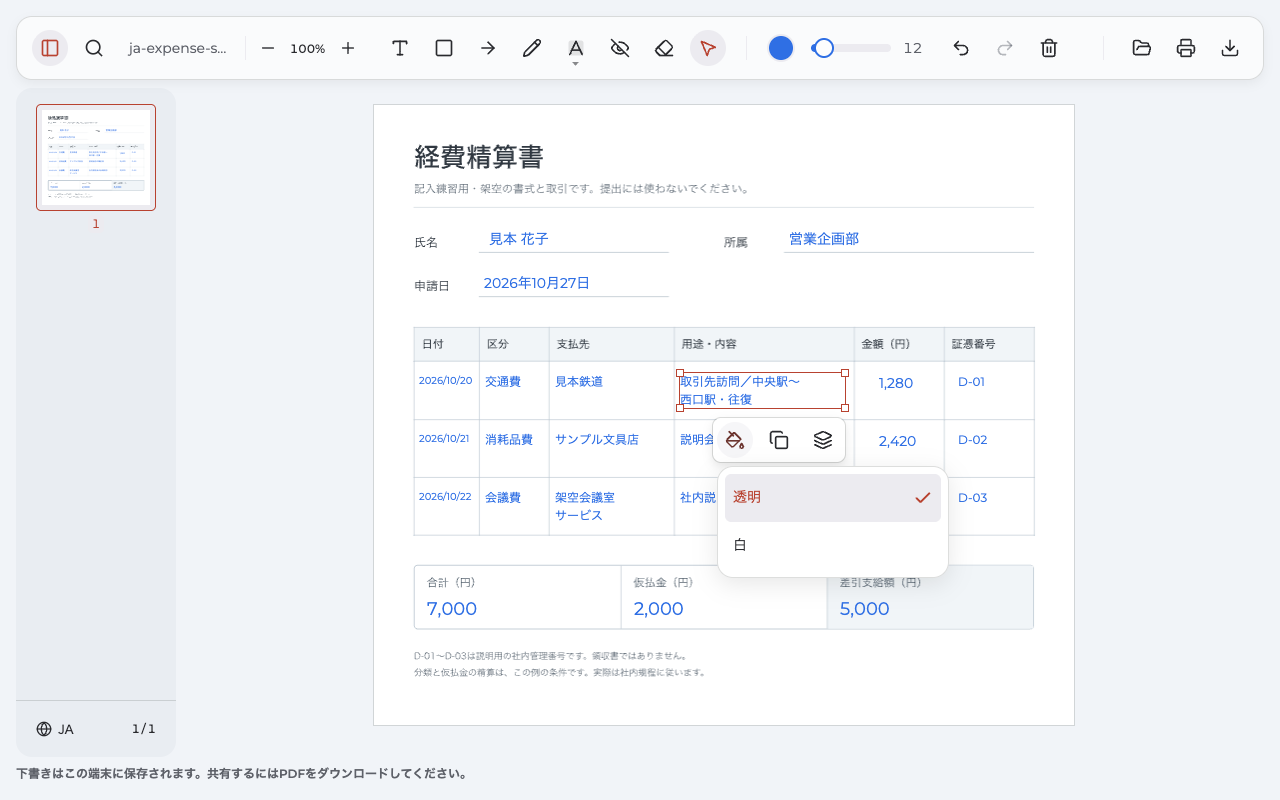Click the D-01 receipt number
This screenshot has width=1280, height=800.
pyautogui.click(x=972, y=382)
